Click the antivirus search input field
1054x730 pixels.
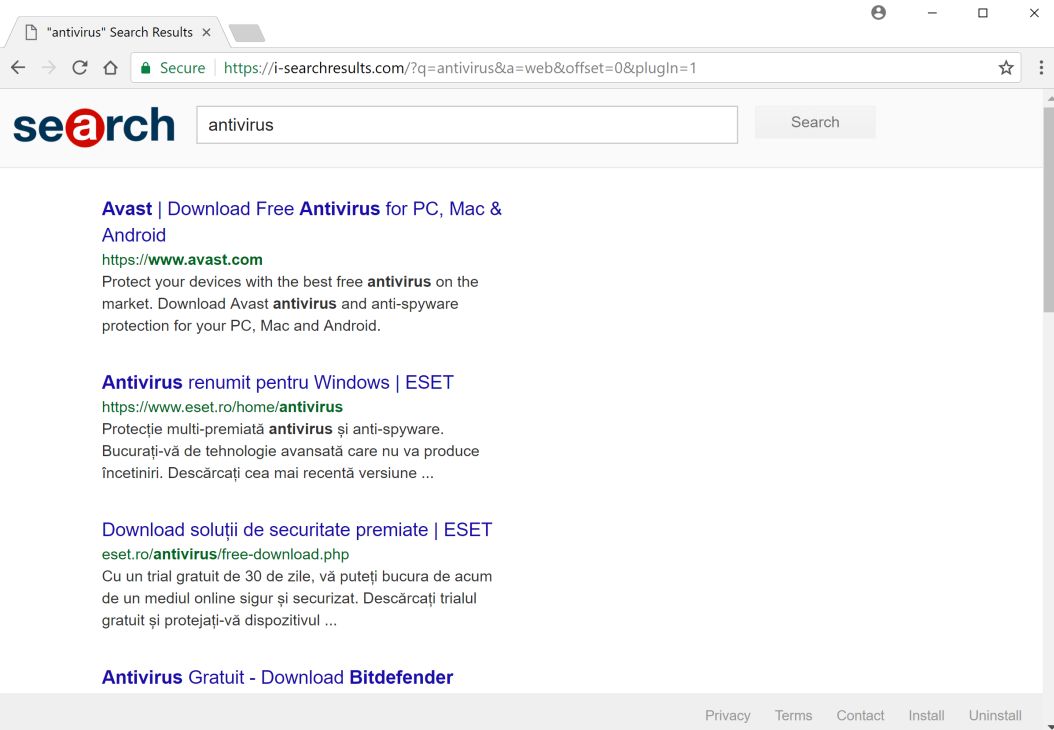[x=467, y=124]
